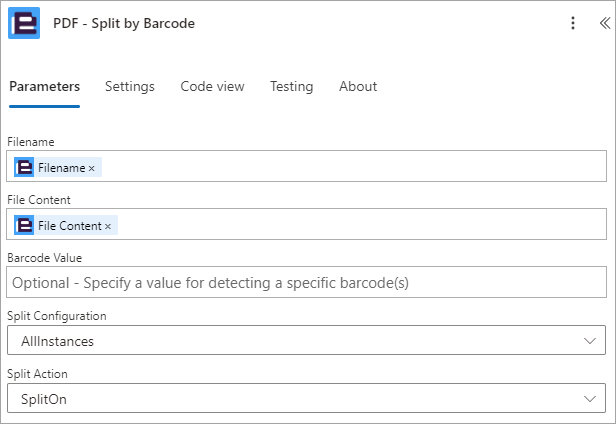
Task: Click the Encodian connector logo in header
Action: [24, 23]
